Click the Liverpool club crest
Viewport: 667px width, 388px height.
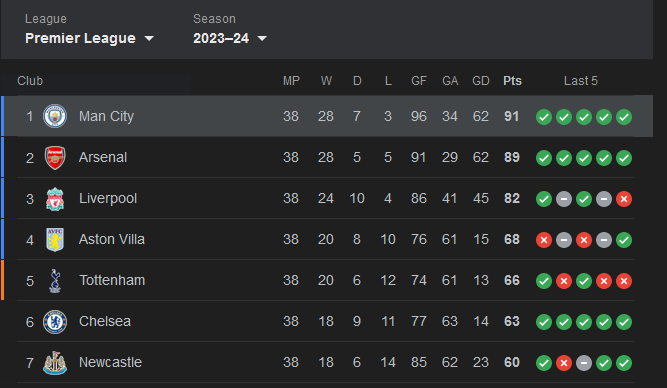[55, 199]
